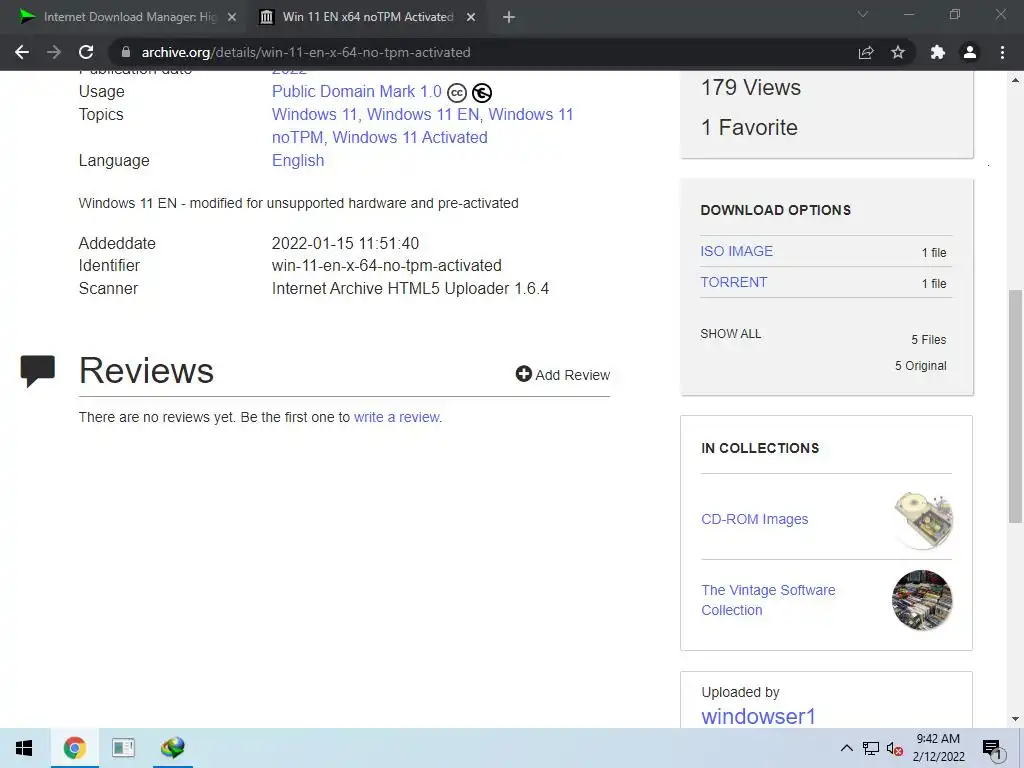The height and width of the screenshot is (768, 1024).
Task: Click the lock icon in address bar
Action: click(126, 52)
